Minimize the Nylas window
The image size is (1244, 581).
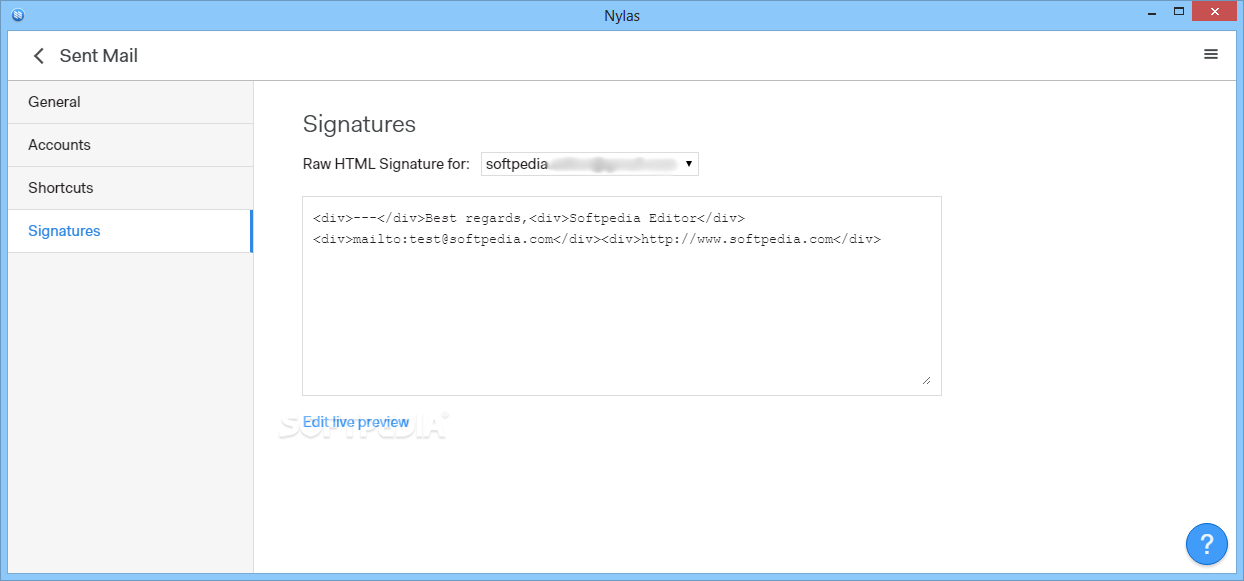tap(1150, 12)
